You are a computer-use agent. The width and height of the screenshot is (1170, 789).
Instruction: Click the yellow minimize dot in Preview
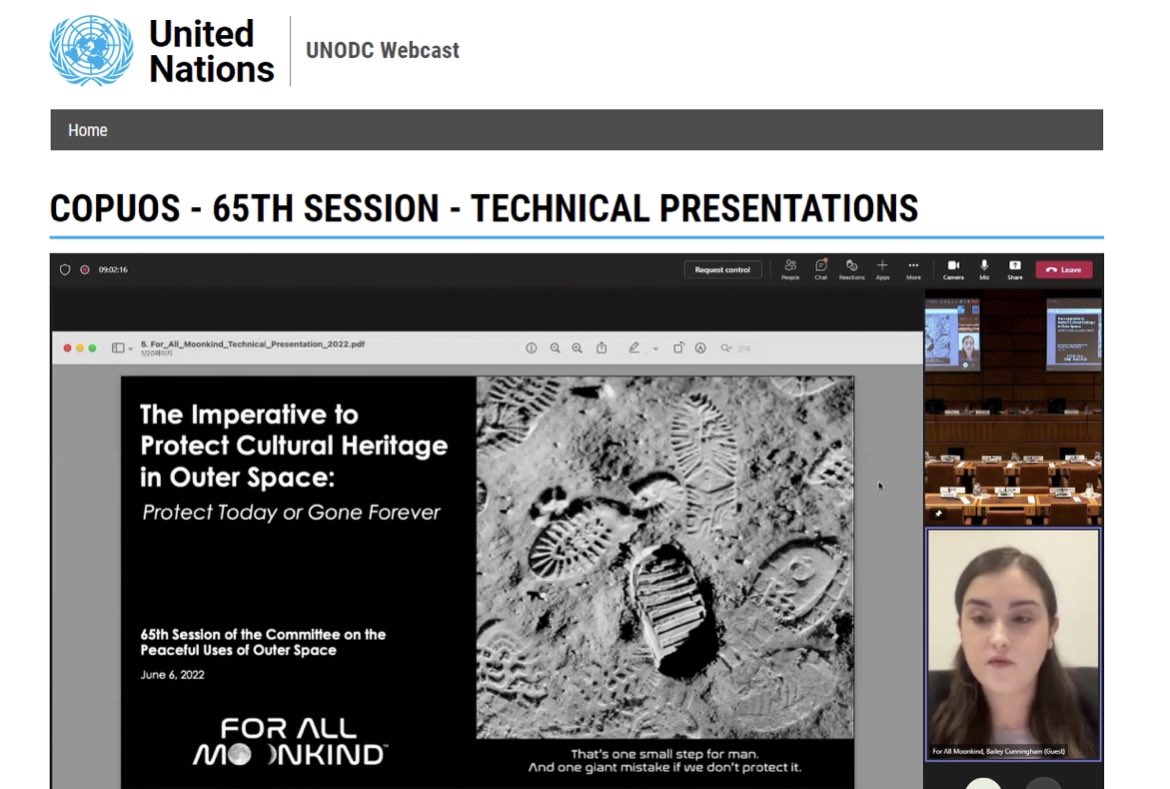[80, 348]
